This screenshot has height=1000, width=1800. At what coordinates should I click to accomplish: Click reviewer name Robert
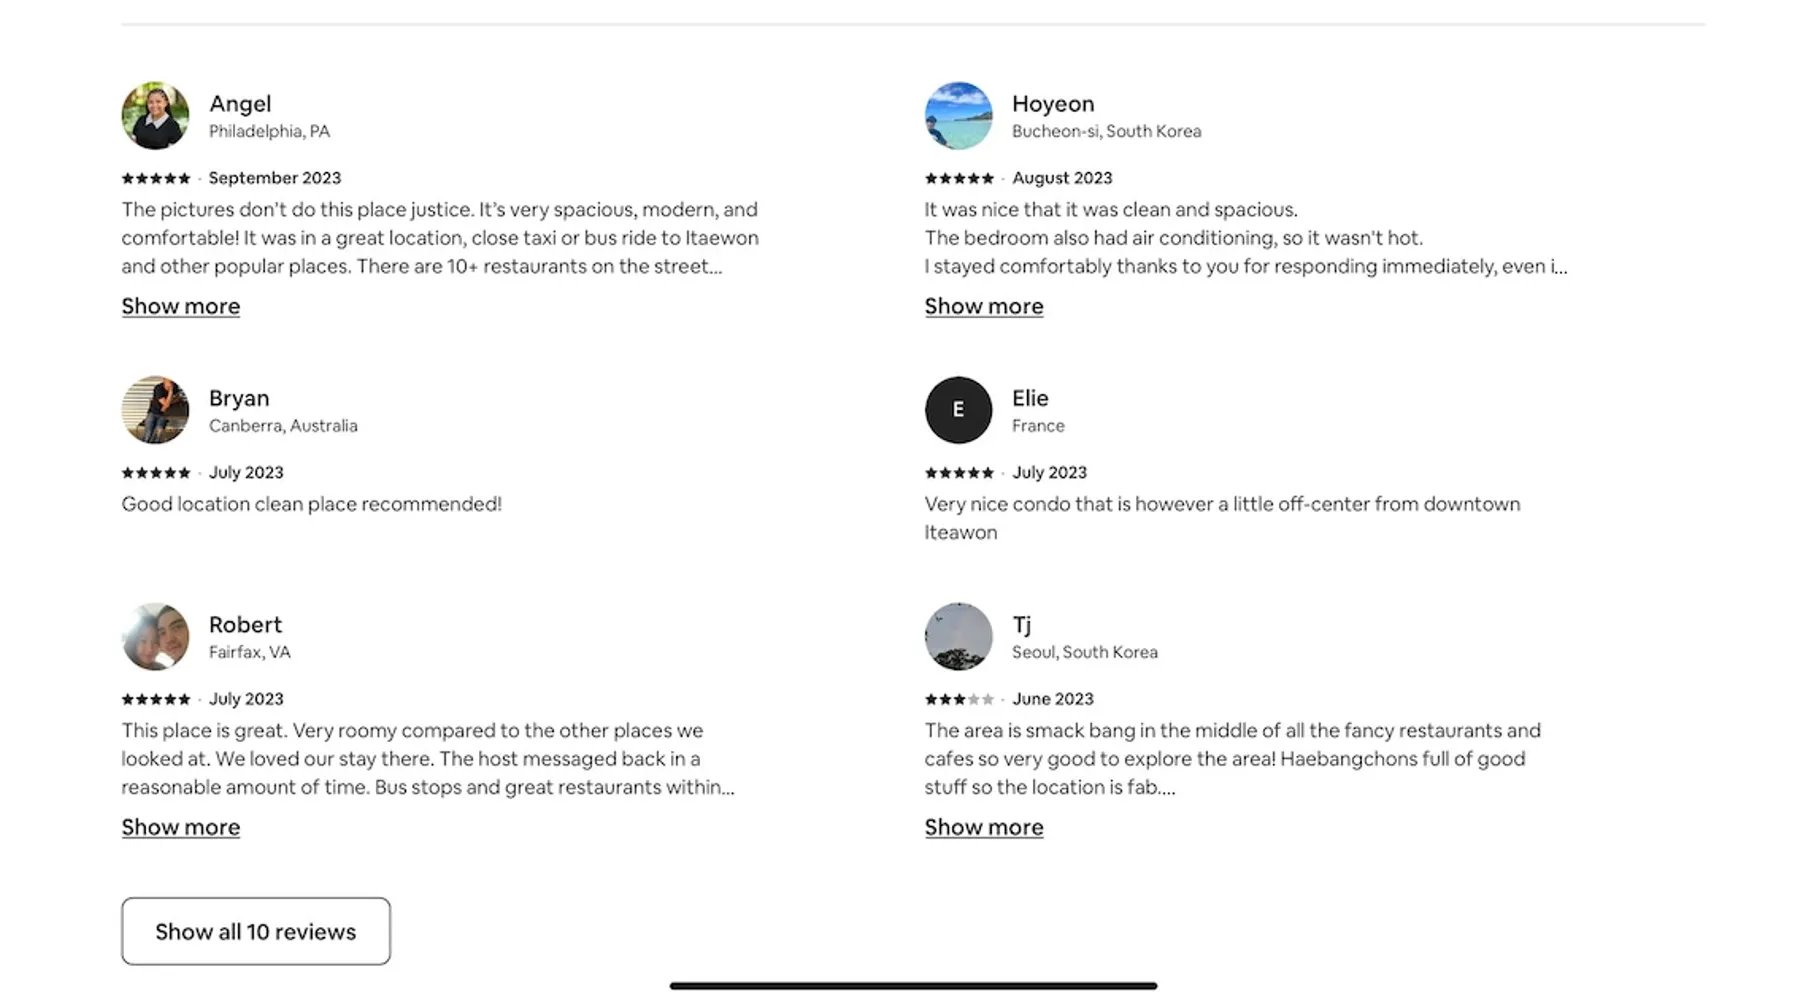tap(245, 625)
